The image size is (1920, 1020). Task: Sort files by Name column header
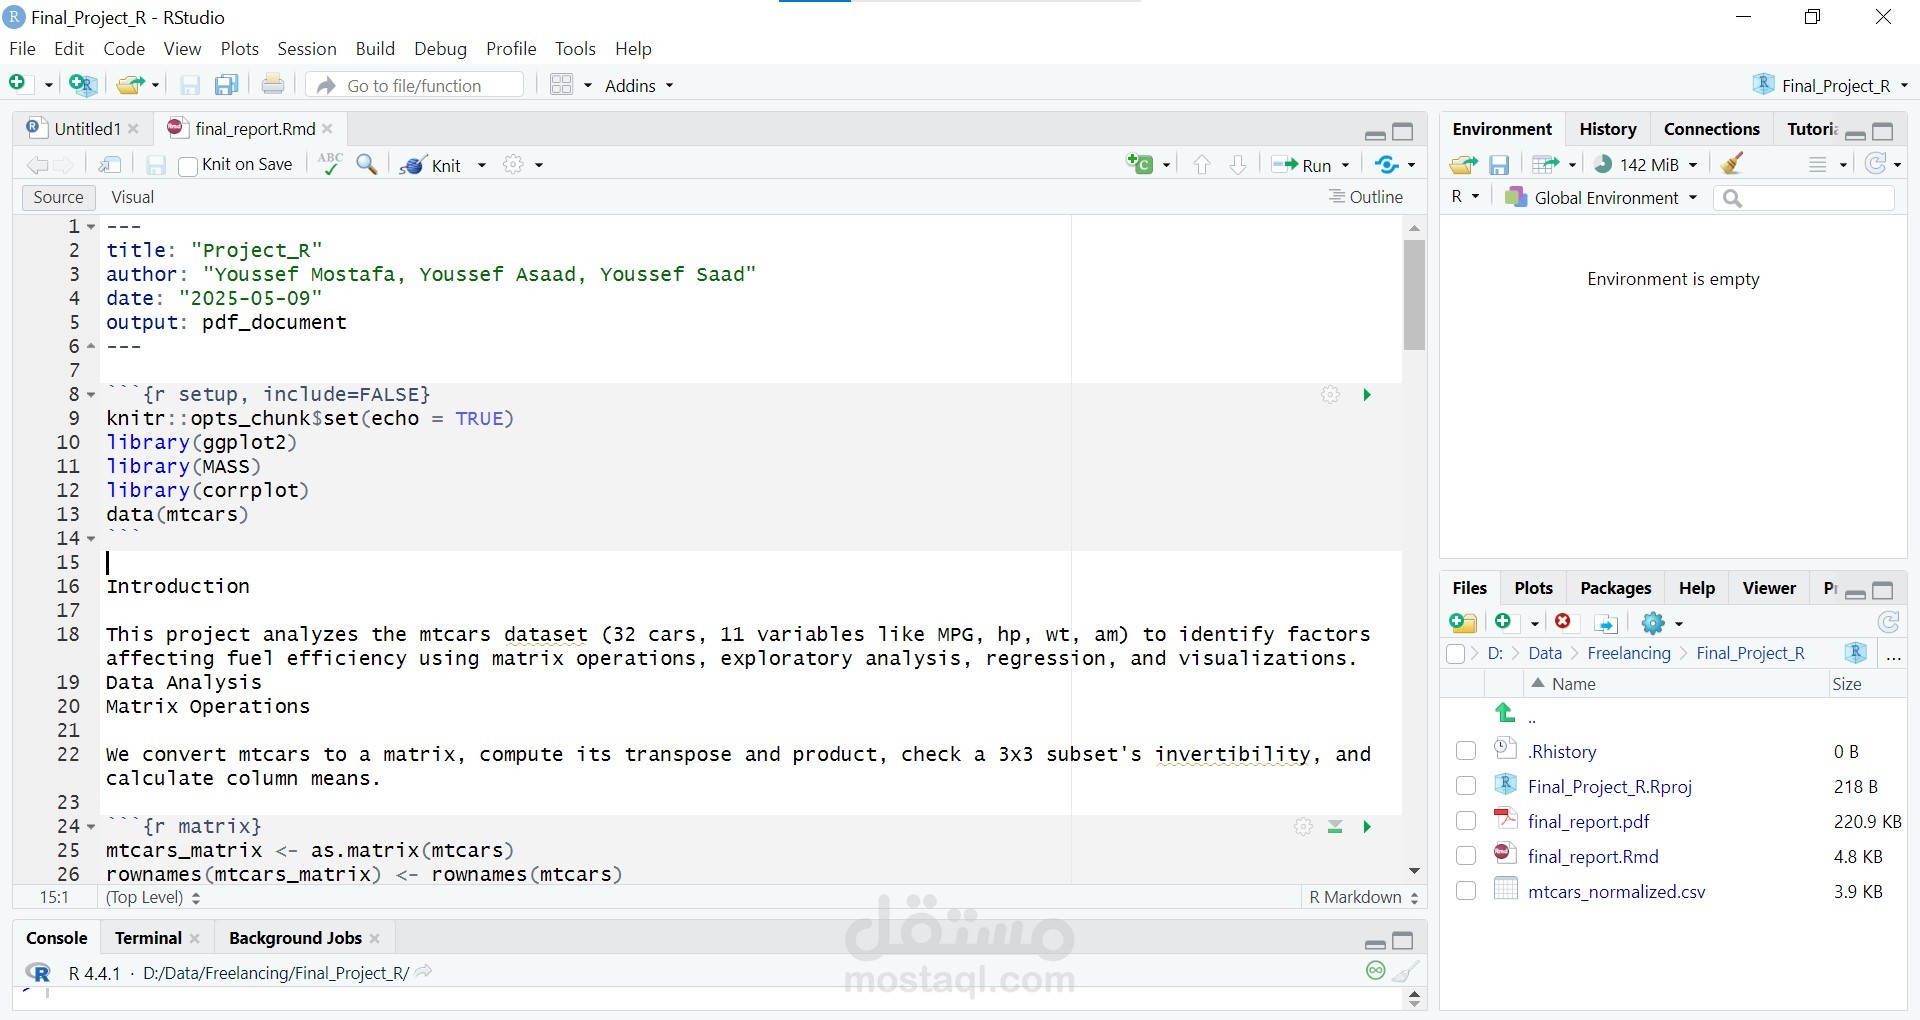point(1573,684)
